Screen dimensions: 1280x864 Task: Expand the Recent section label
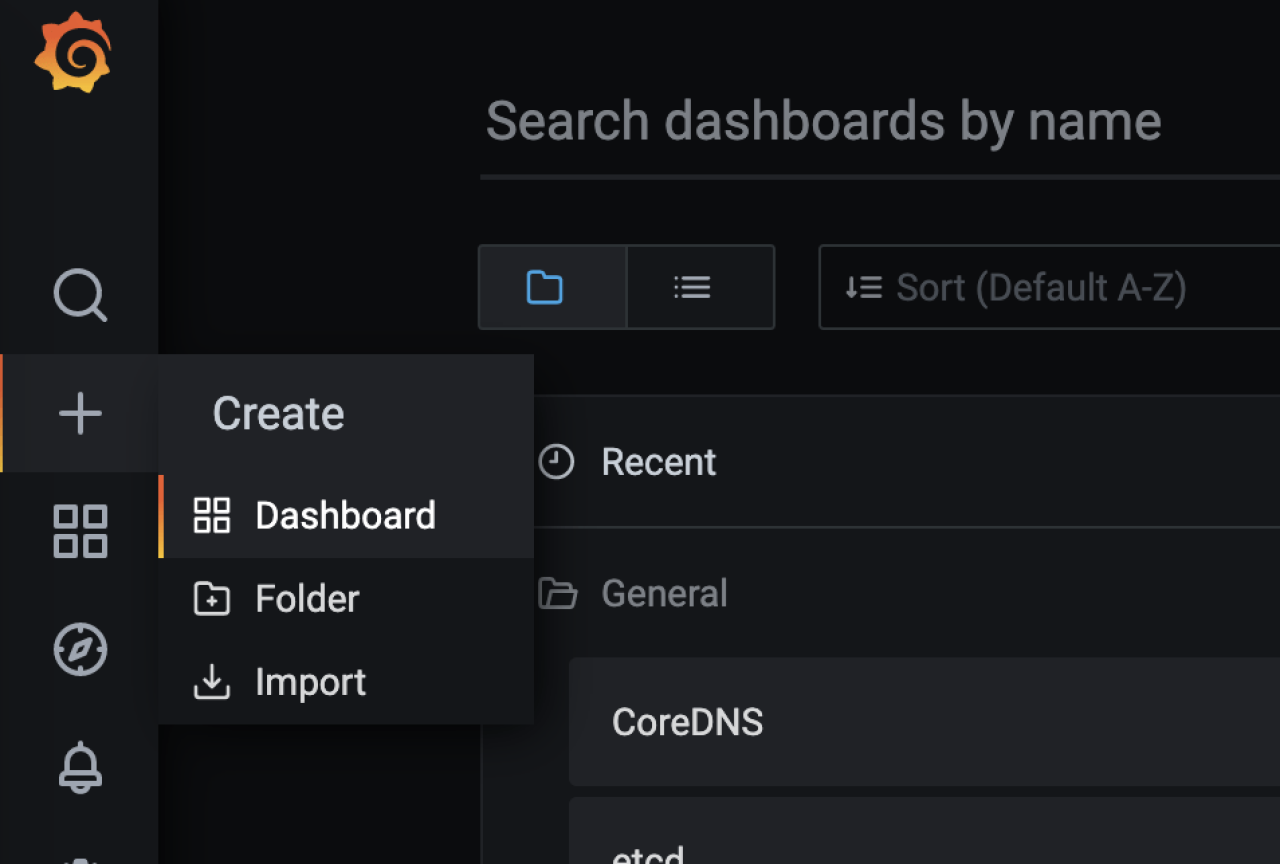click(x=659, y=462)
